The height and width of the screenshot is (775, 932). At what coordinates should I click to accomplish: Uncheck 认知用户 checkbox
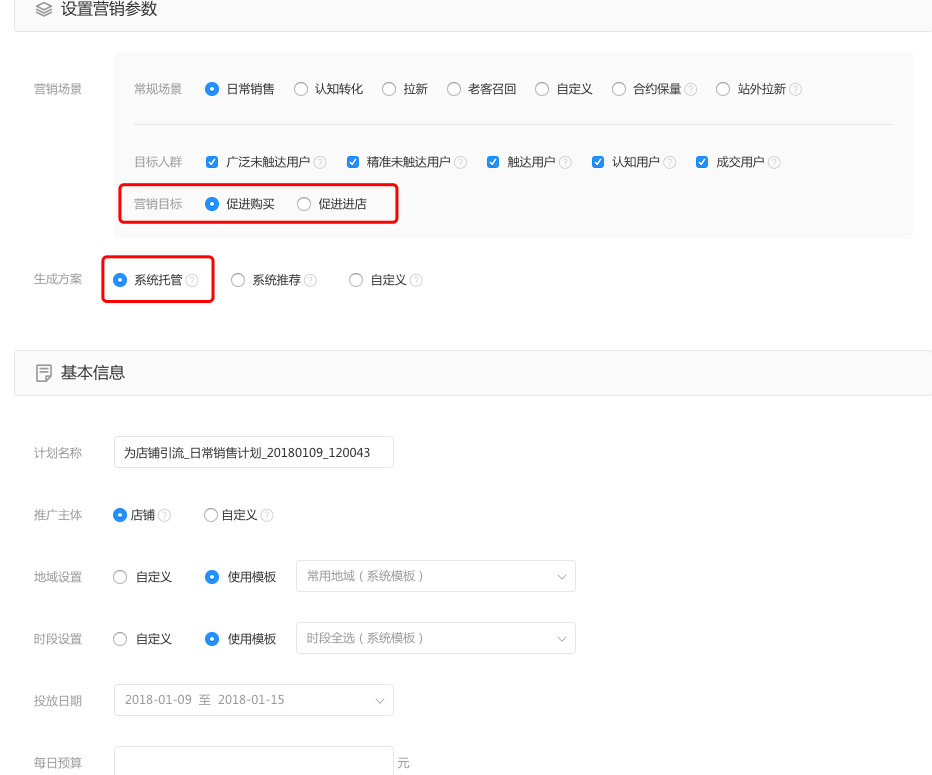[598, 162]
